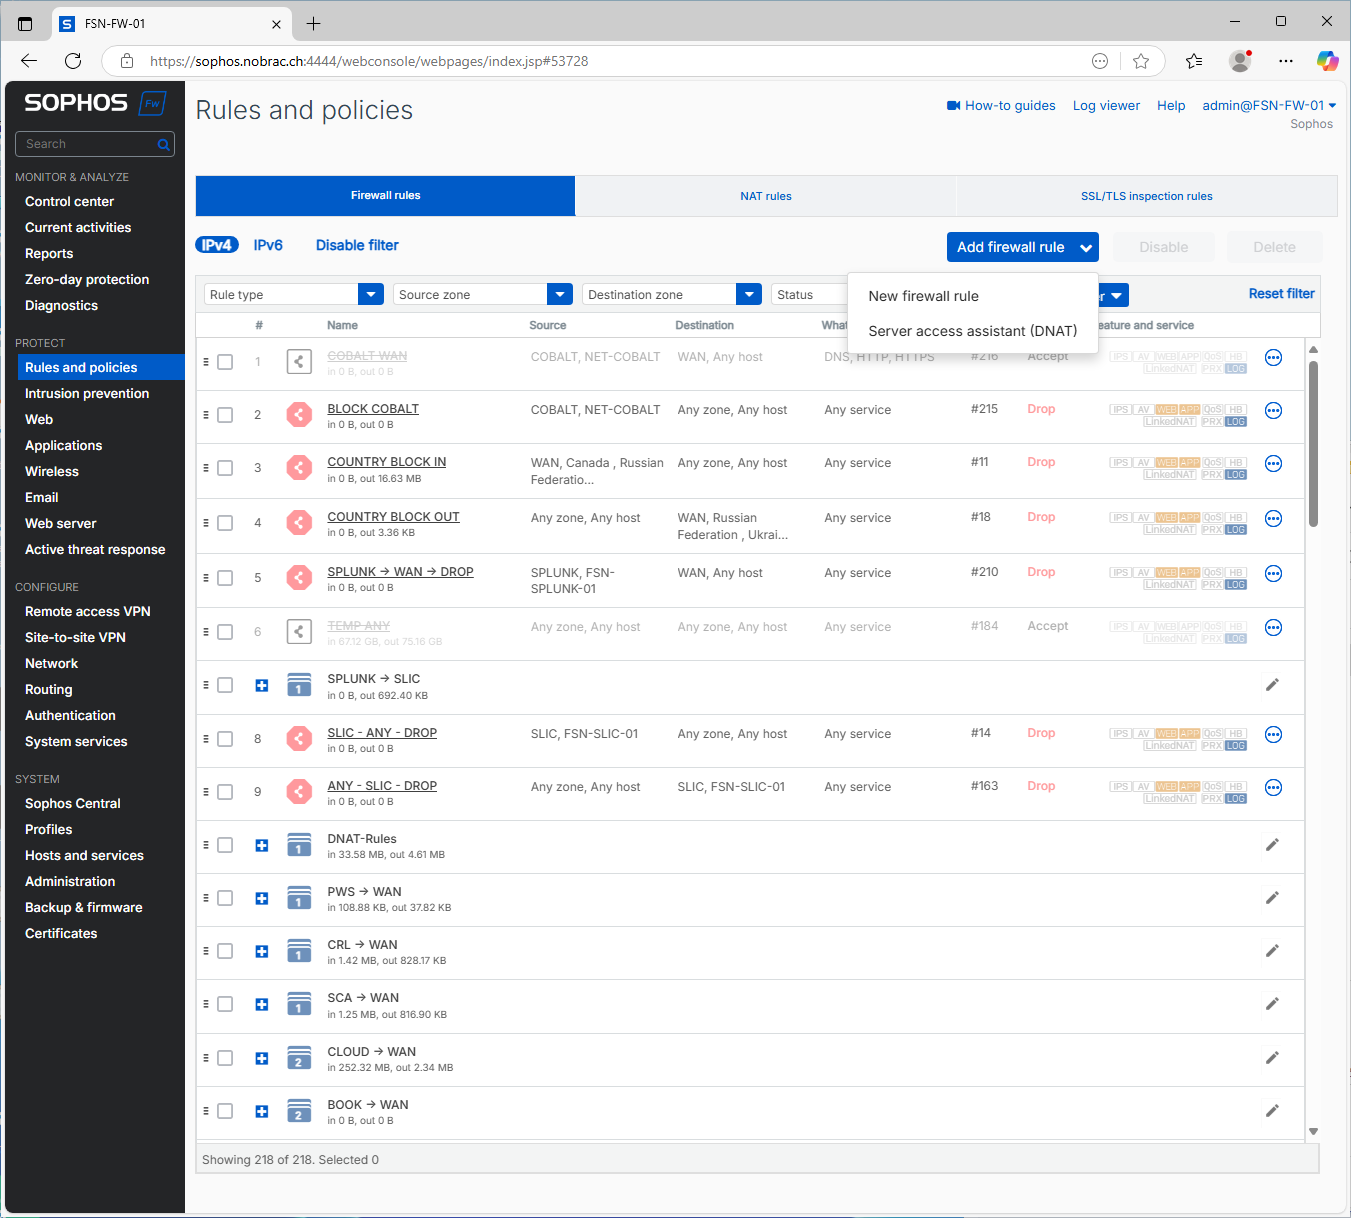
Task: Open the Destination zone filter dropdown
Action: [672, 294]
